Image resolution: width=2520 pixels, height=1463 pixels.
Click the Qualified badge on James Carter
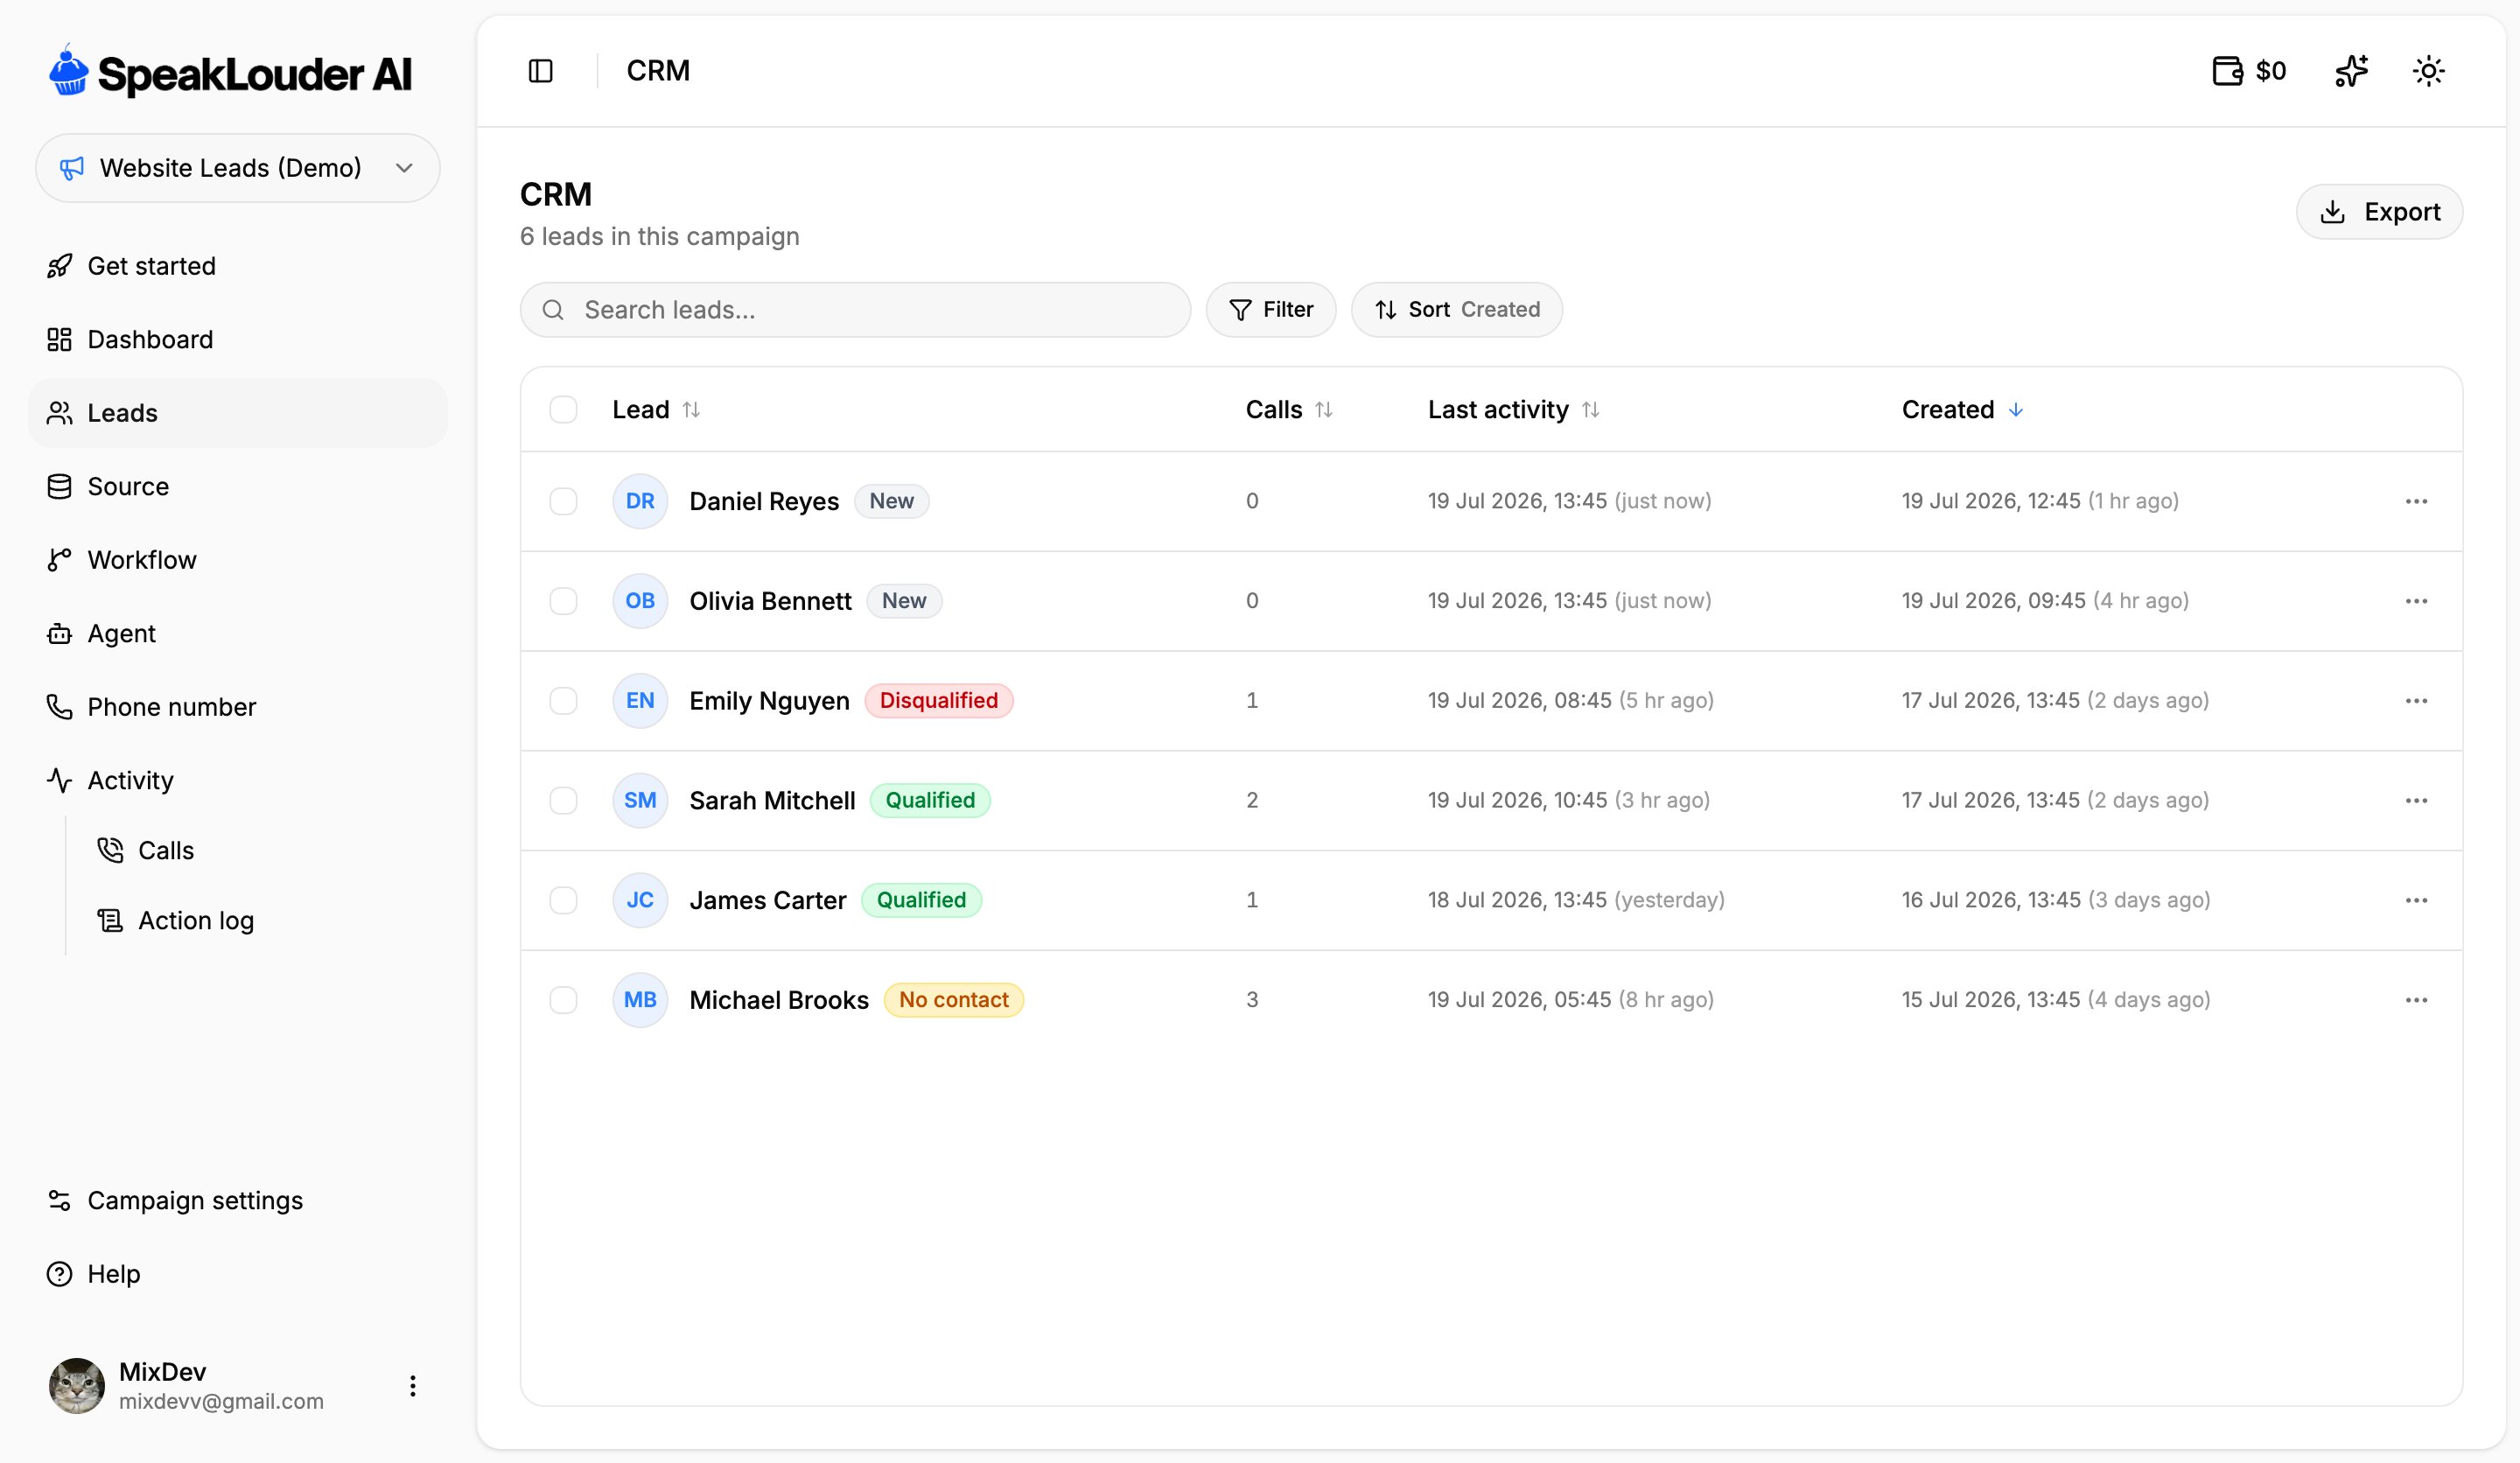921,900
